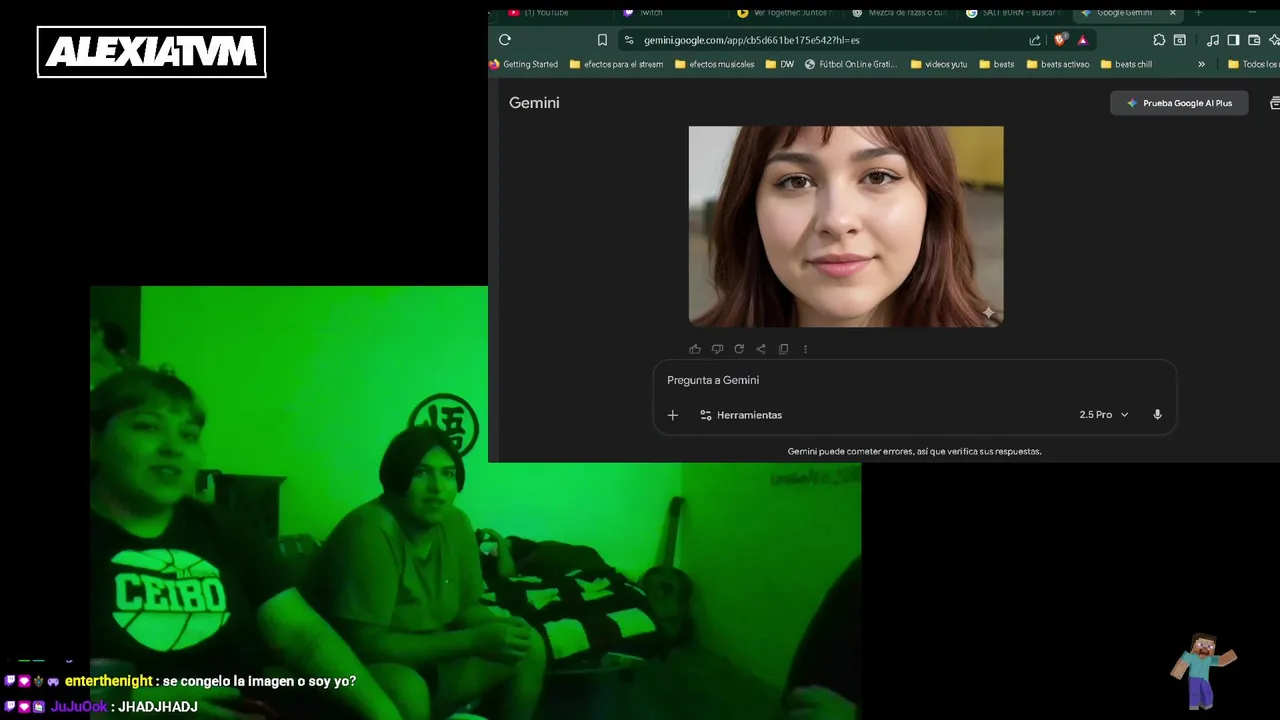1280x720 pixels.
Task: Click the Pregunta a Gemini input field
Action: (914, 380)
